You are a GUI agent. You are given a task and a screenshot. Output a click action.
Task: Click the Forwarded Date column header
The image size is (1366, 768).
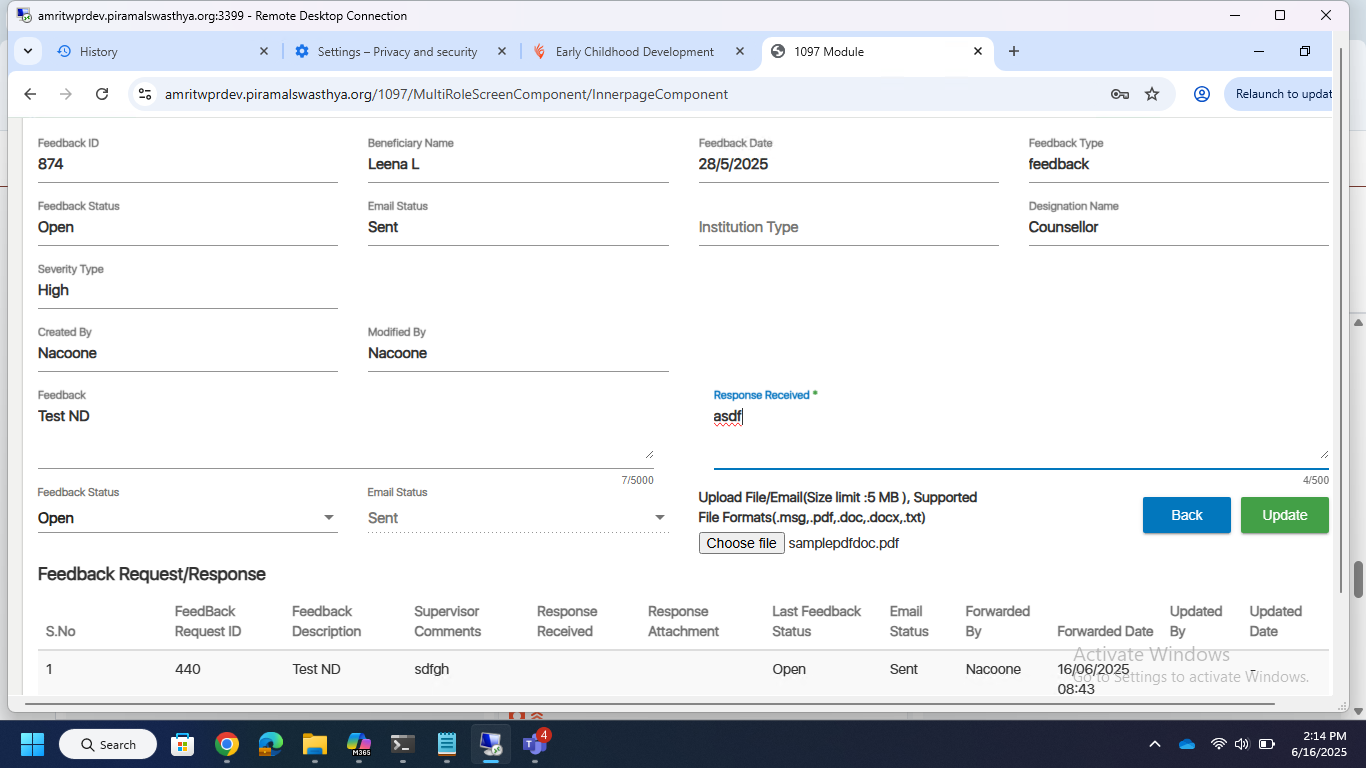(x=1105, y=631)
